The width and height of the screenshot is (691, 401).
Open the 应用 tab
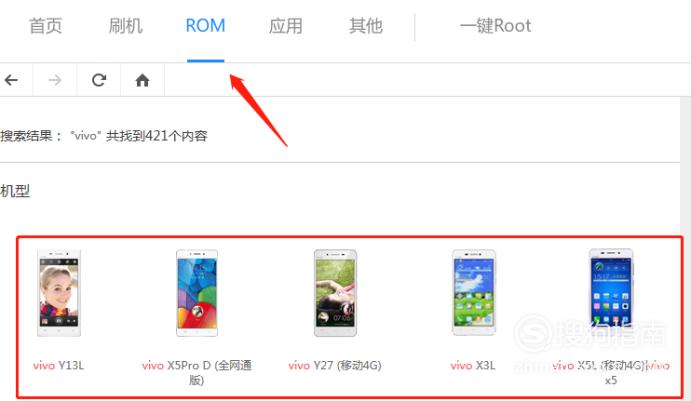(x=286, y=26)
